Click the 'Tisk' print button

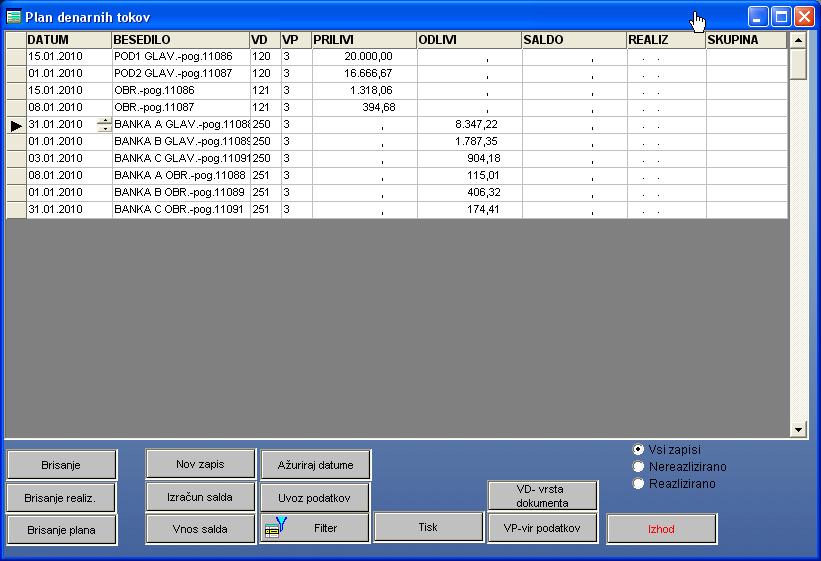pyautogui.click(x=428, y=527)
